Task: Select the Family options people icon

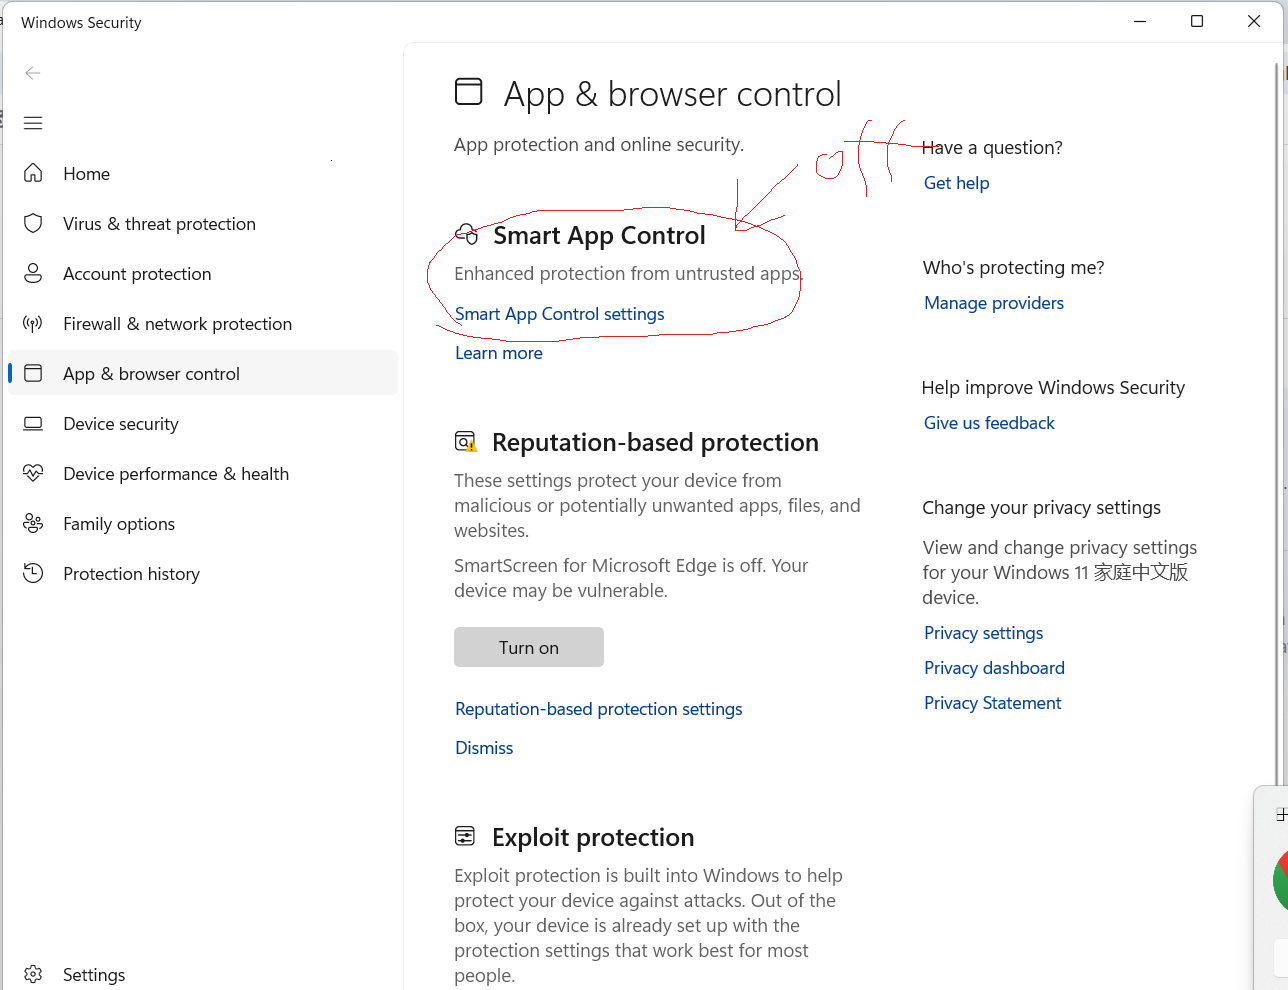Action: pos(33,524)
